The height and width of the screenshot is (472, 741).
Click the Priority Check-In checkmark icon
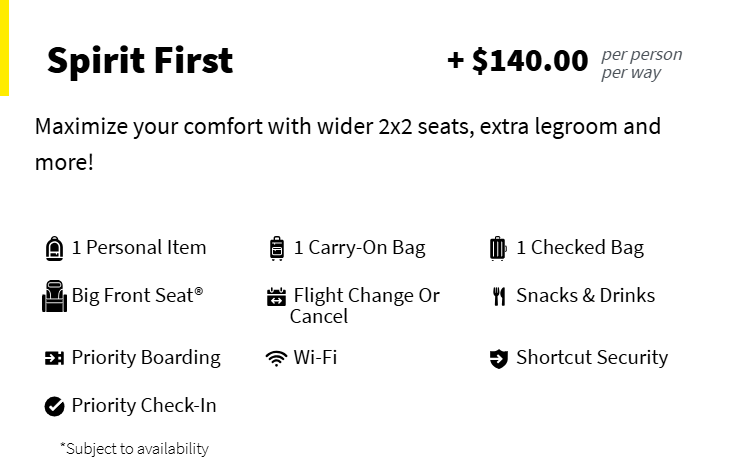tap(54, 406)
